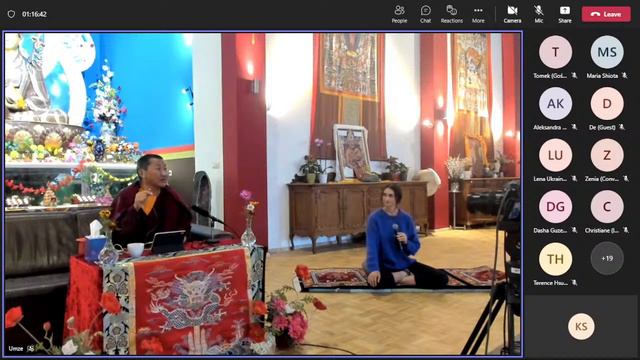Select Tomek participant avatar
640x360 pixels.
tap(555, 52)
